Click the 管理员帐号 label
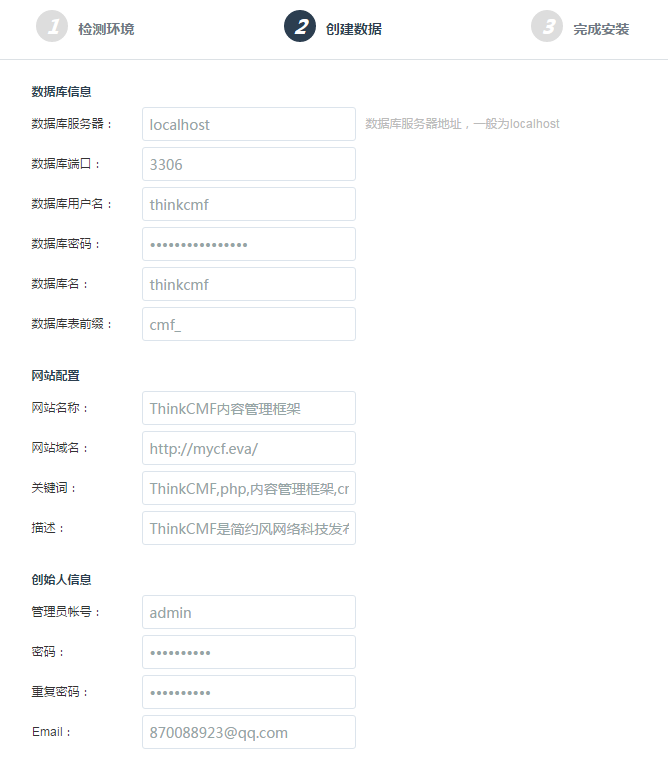Viewport: 668px width, 758px height. click(66, 612)
